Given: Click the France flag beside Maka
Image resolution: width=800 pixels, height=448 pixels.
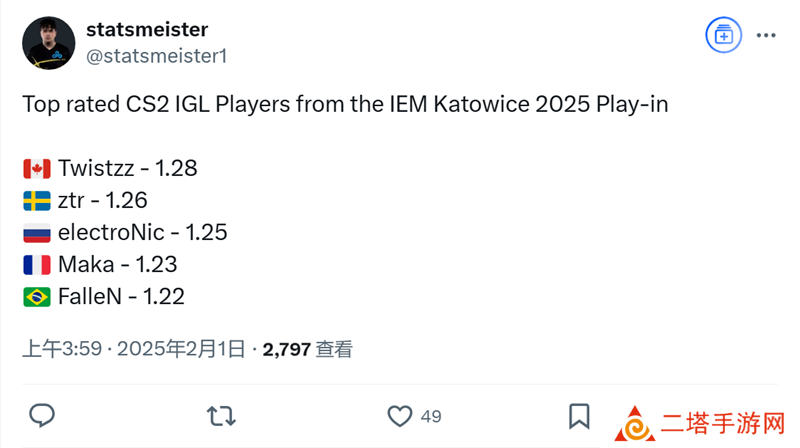Looking at the screenshot, I should [37, 265].
